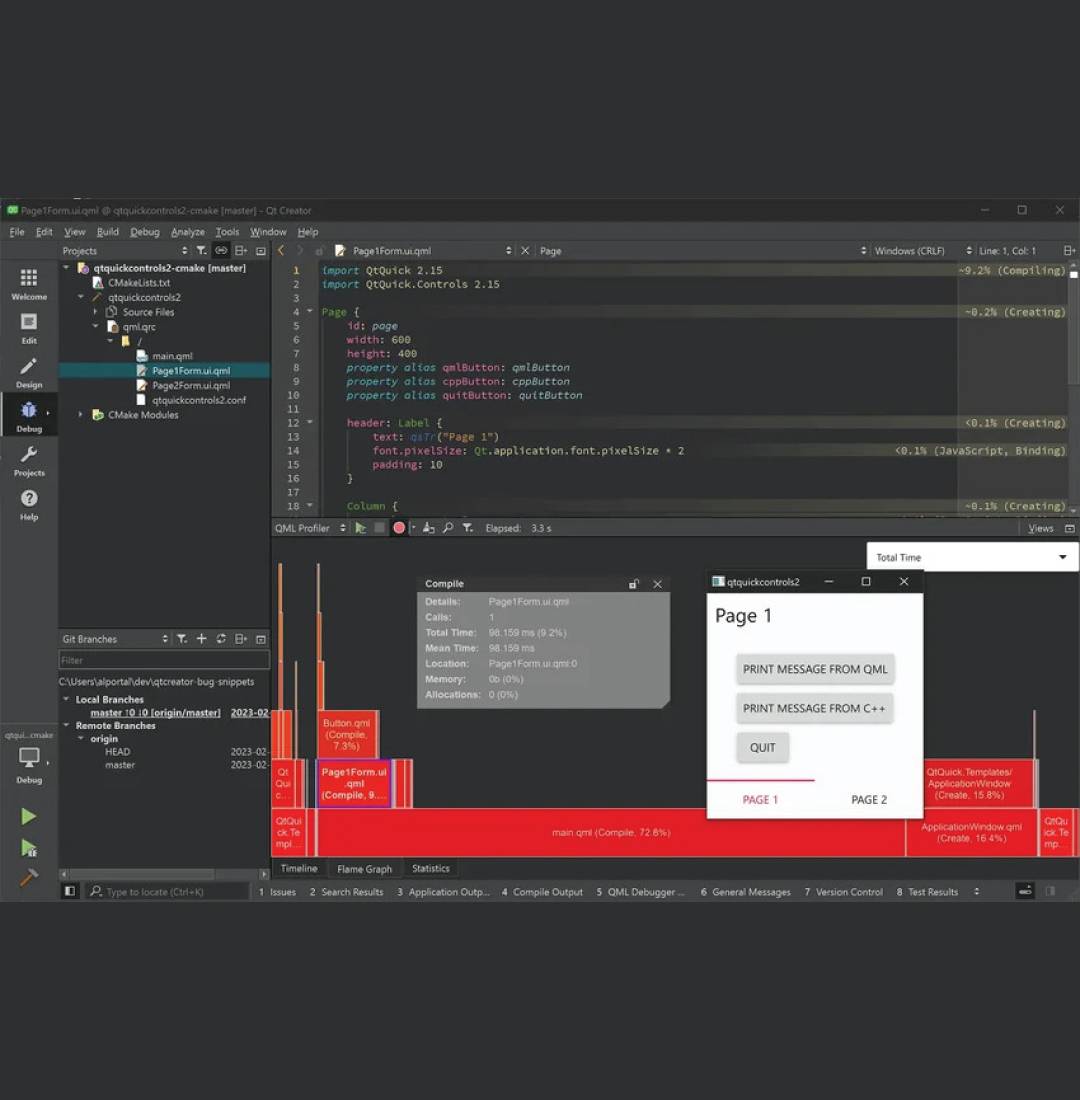
Task: Refresh the Git Branches list
Action: [x=221, y=639]
